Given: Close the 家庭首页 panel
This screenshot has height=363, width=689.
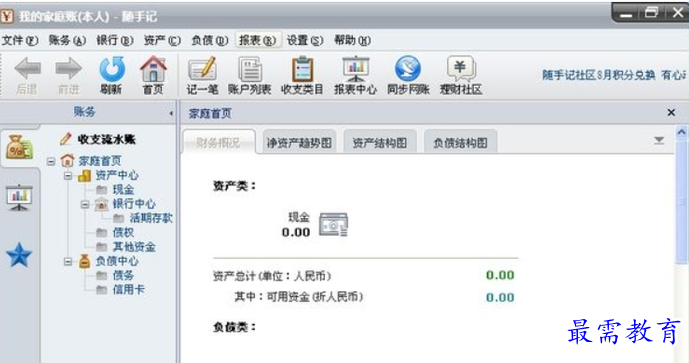Looking at the screenshot, I should coord(671,113).
